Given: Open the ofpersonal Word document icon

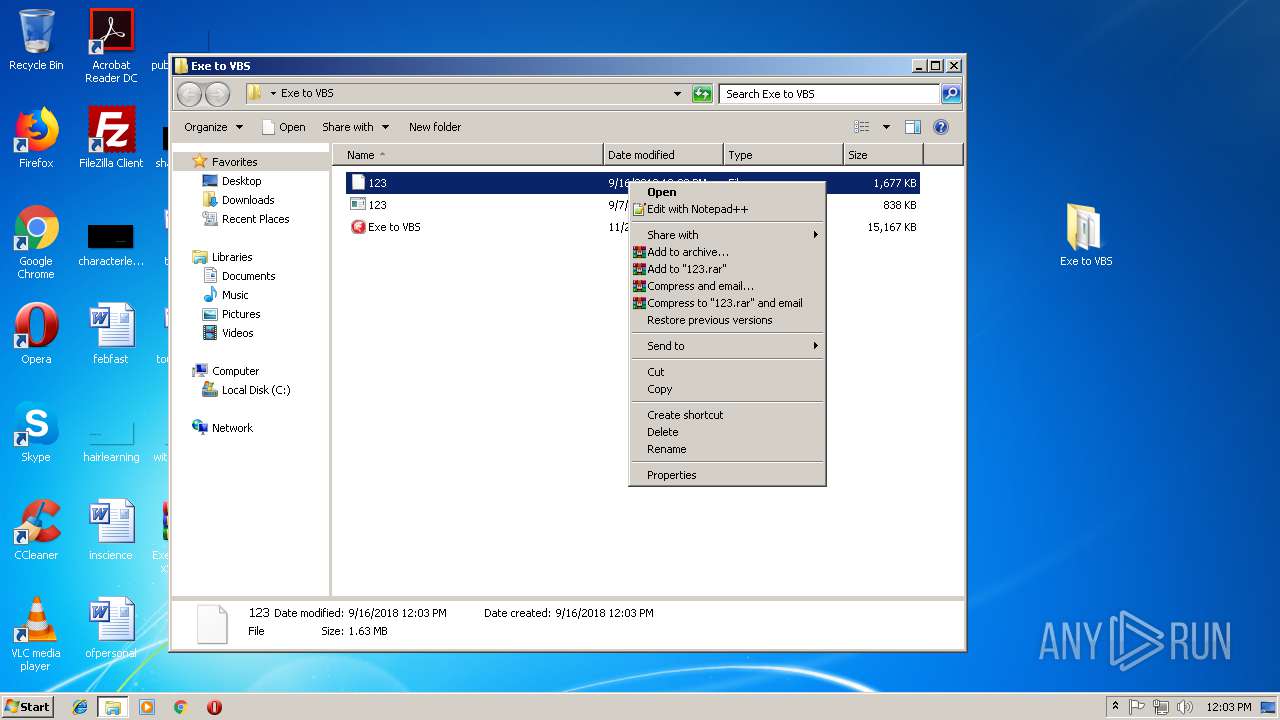Looking at the screenshot, I should tap(111, 628).
